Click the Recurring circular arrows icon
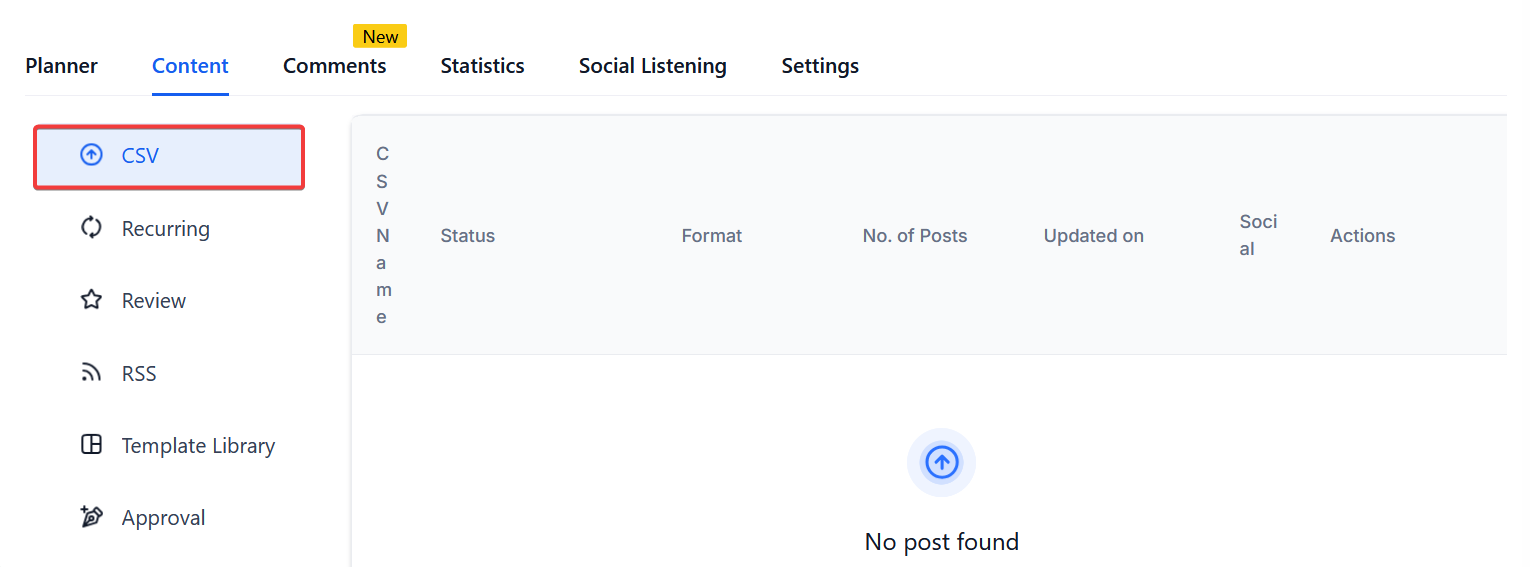Screen dimensions: 1530x567 point(91,228)
